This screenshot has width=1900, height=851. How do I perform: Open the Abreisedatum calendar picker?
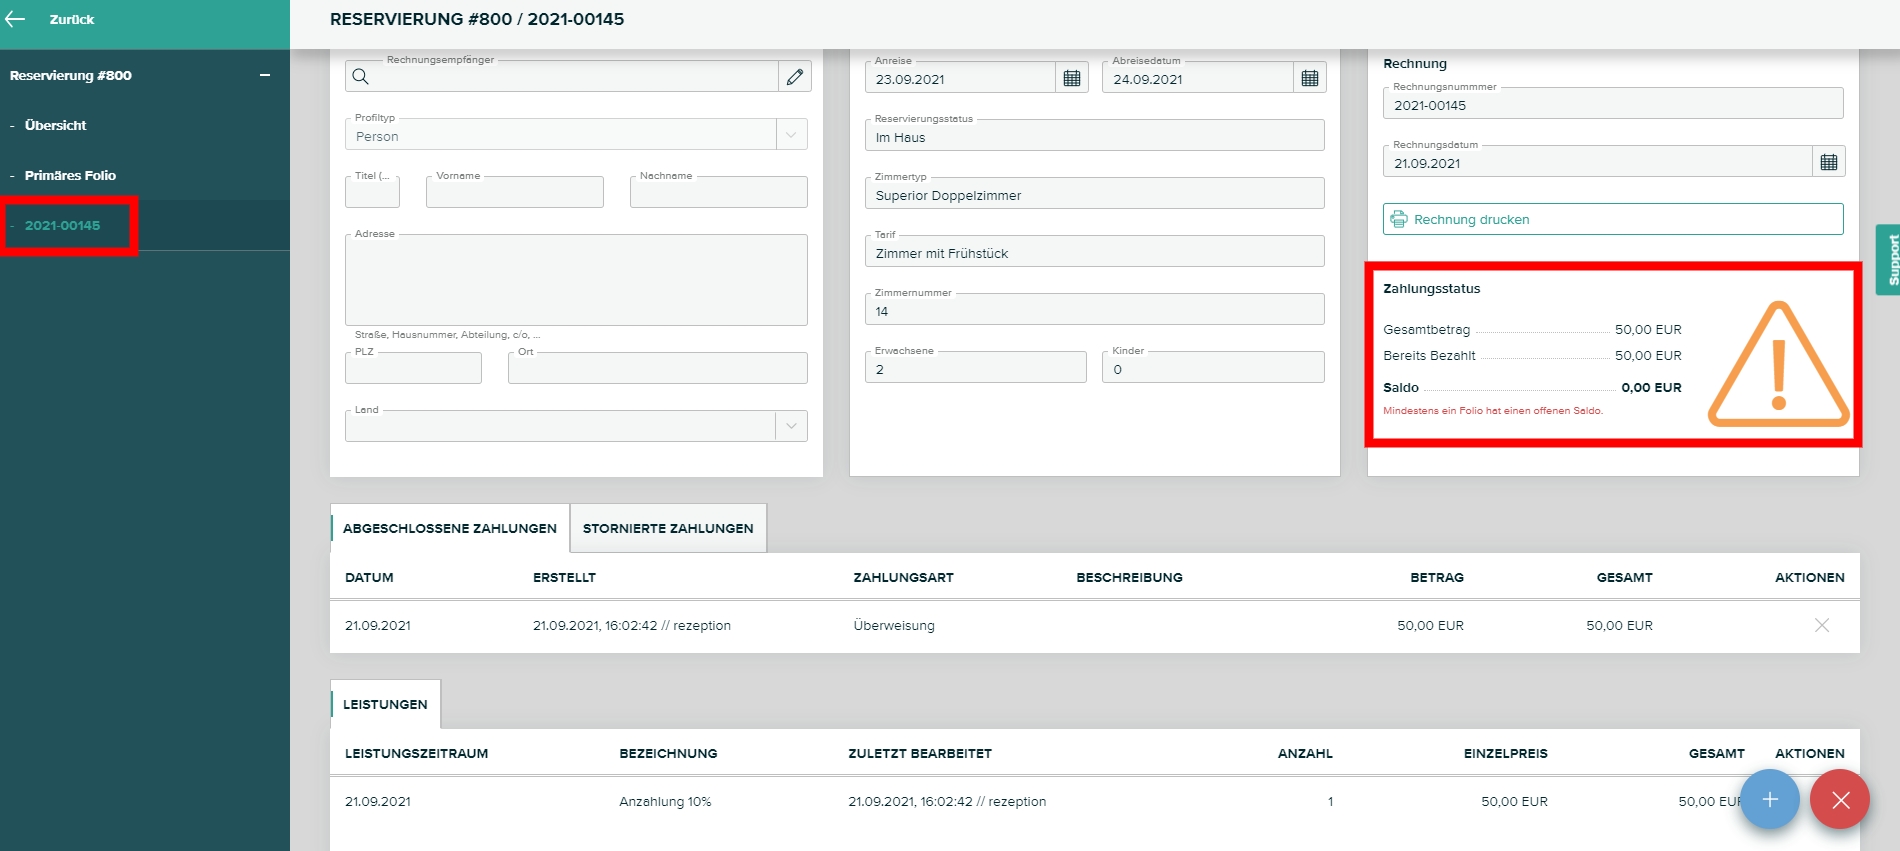click(1310, 78)
